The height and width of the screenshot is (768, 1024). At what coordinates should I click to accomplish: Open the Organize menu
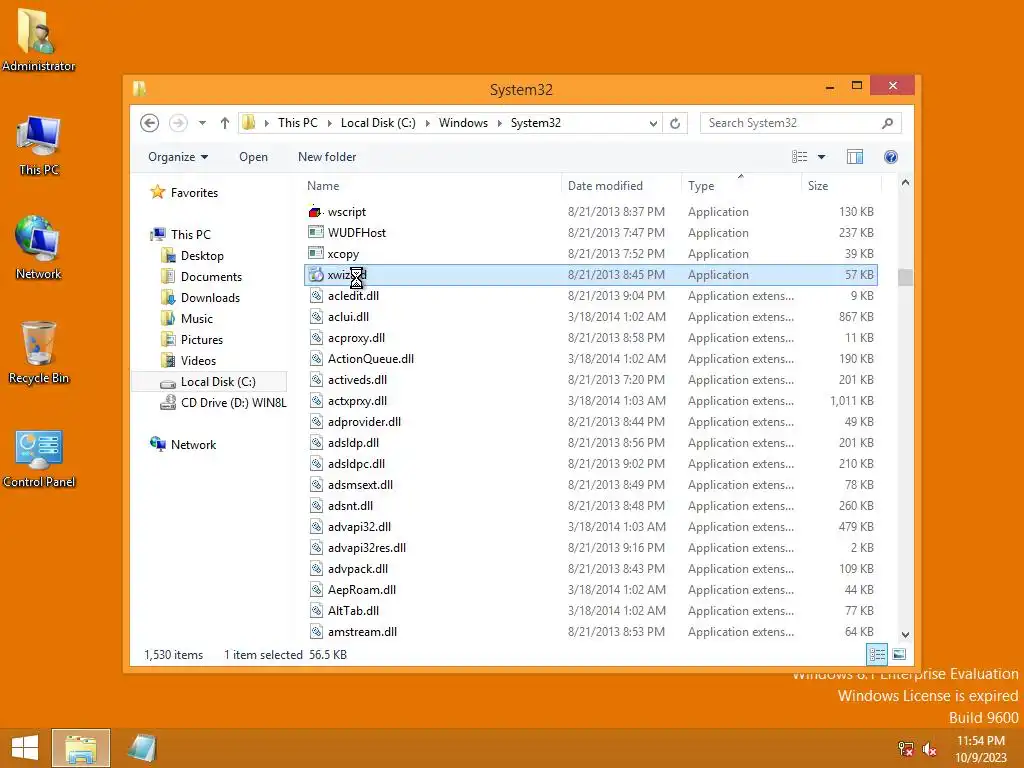coord(178,157)
